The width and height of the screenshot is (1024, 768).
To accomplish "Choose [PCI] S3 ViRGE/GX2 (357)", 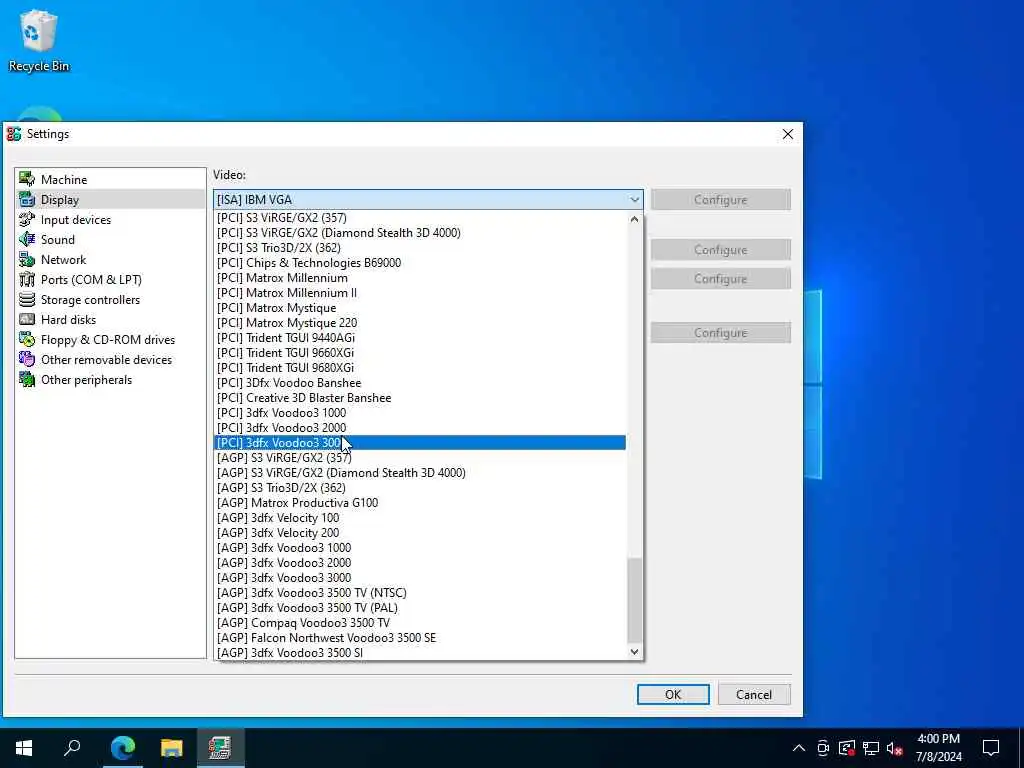I will pos(420,217).
